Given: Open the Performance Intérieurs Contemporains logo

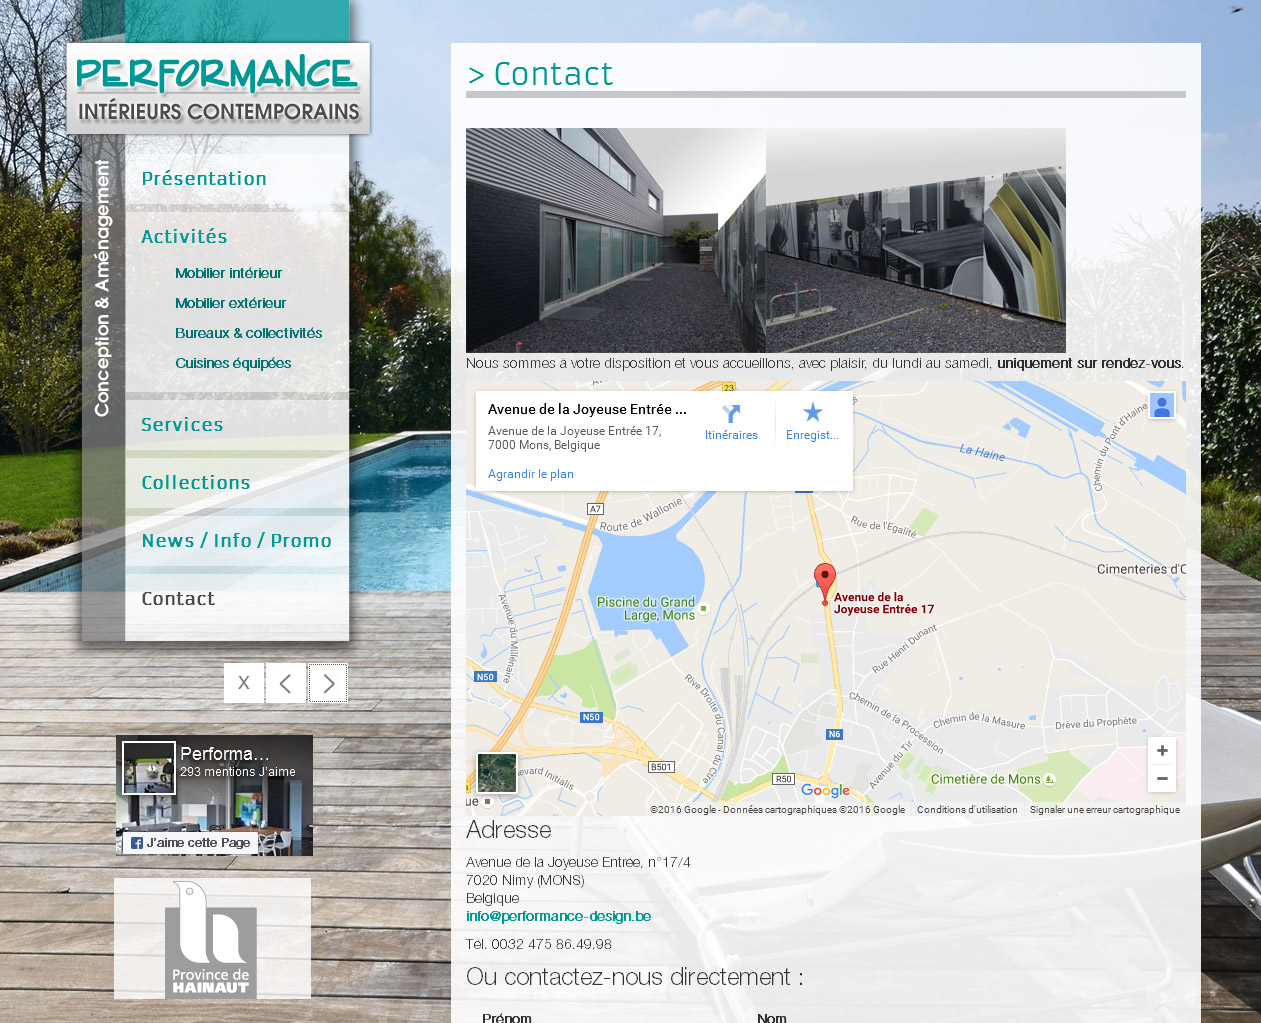Looking at the screenshot, I should (218, 88).
